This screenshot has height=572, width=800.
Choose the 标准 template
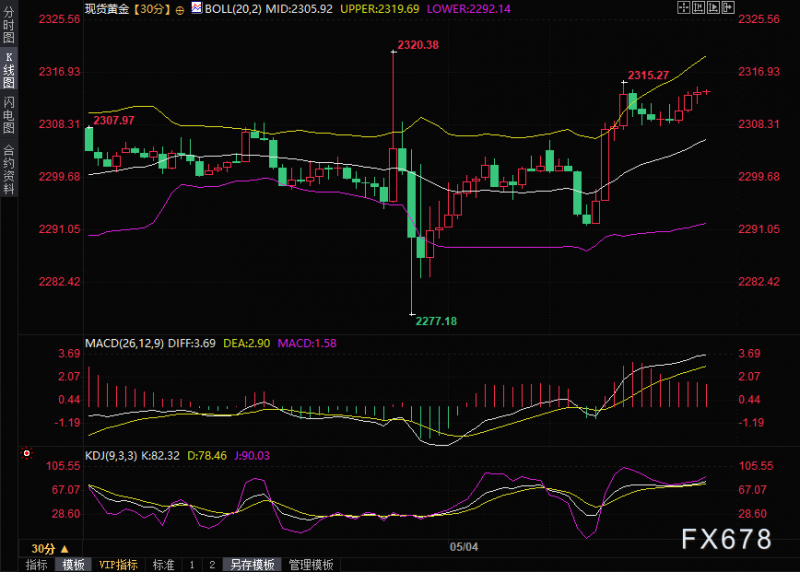coord(163,565)
